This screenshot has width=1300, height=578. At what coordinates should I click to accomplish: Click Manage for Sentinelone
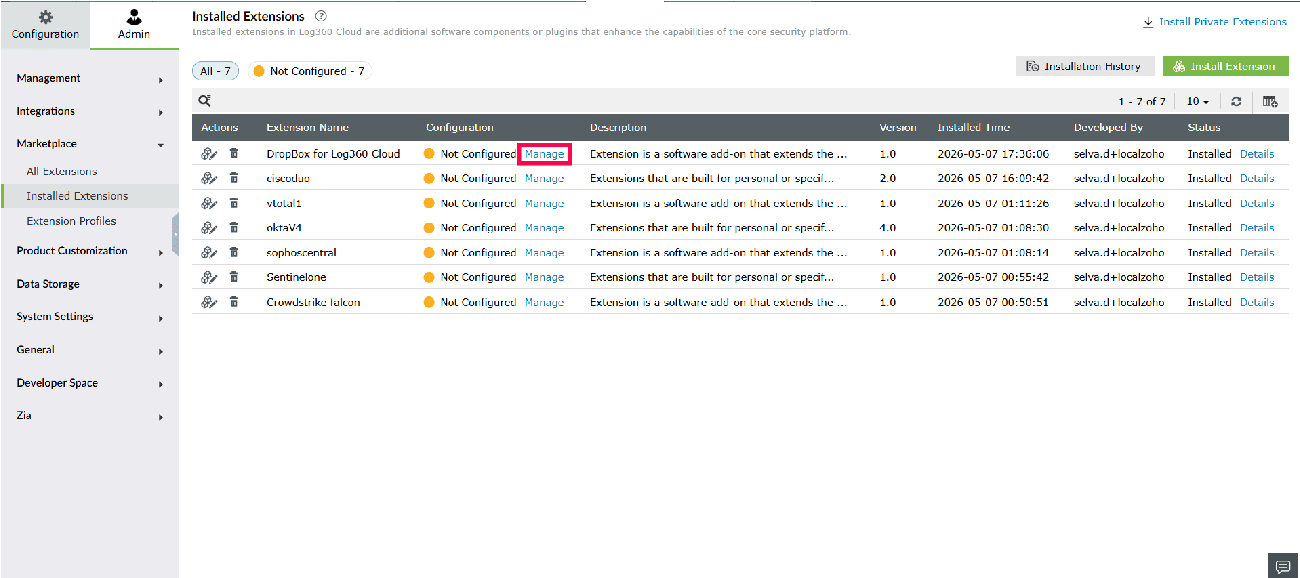coord(544,277)
